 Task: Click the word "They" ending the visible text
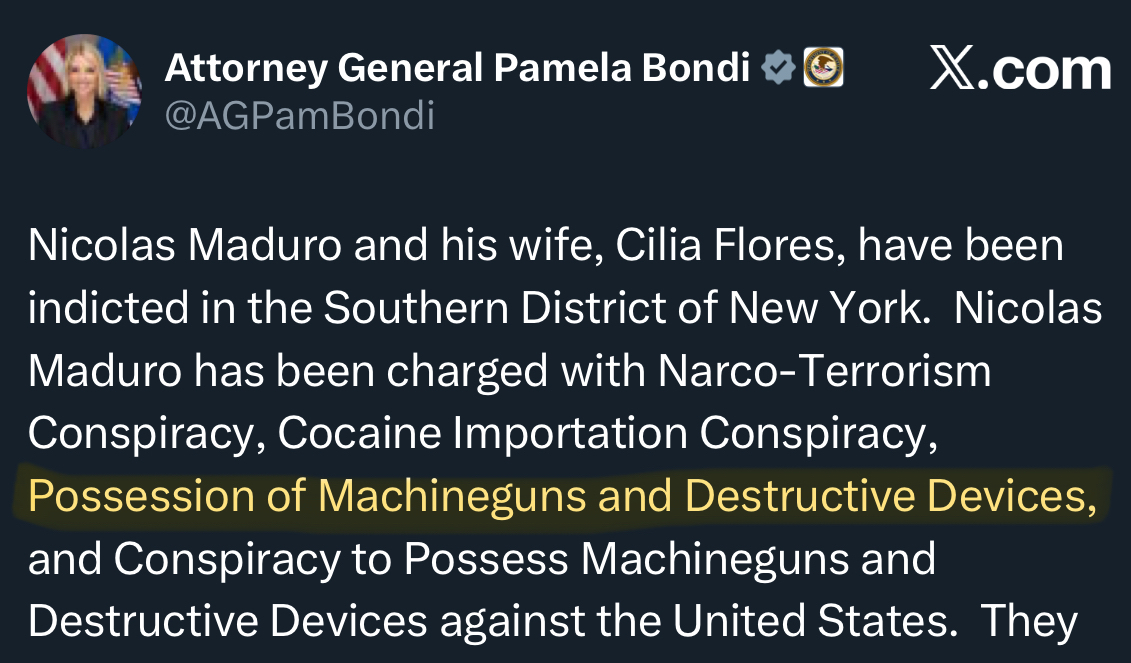[x=1029, y=620]
